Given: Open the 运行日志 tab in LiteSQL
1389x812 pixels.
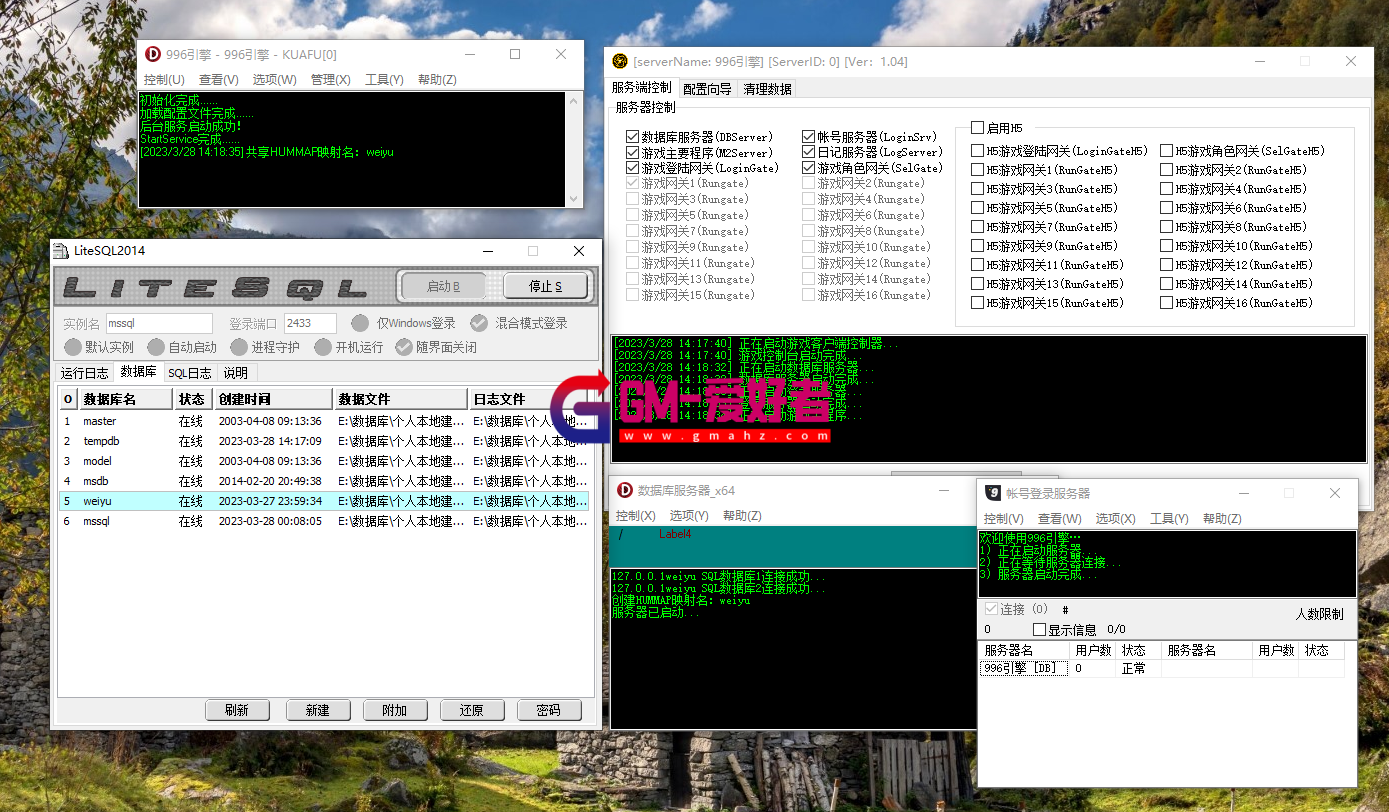Looking at the screenshot, I should 84,373.
